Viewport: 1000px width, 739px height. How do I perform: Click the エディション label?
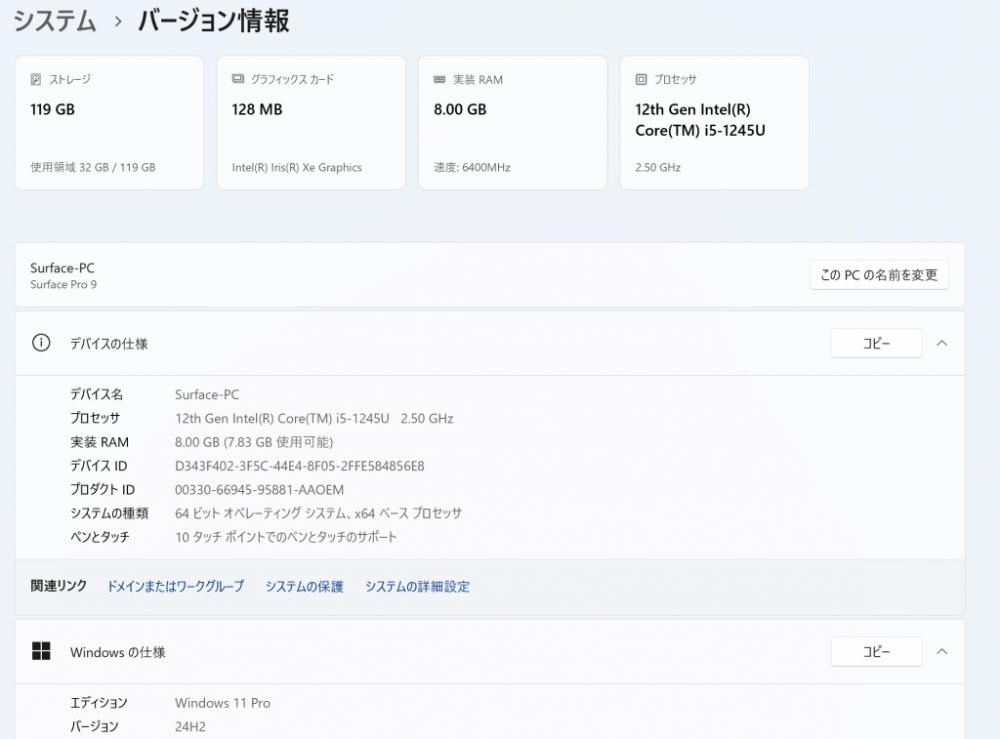tap(99, 703)
